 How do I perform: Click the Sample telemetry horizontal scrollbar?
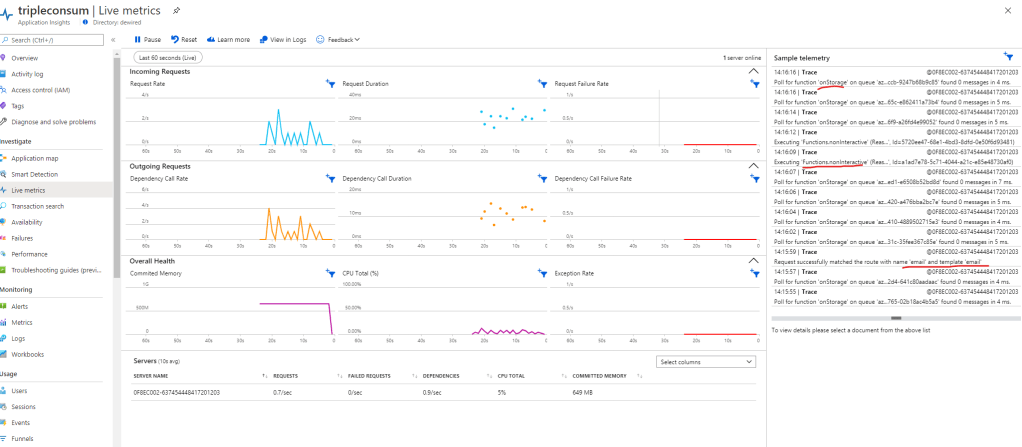pos(895,318)
